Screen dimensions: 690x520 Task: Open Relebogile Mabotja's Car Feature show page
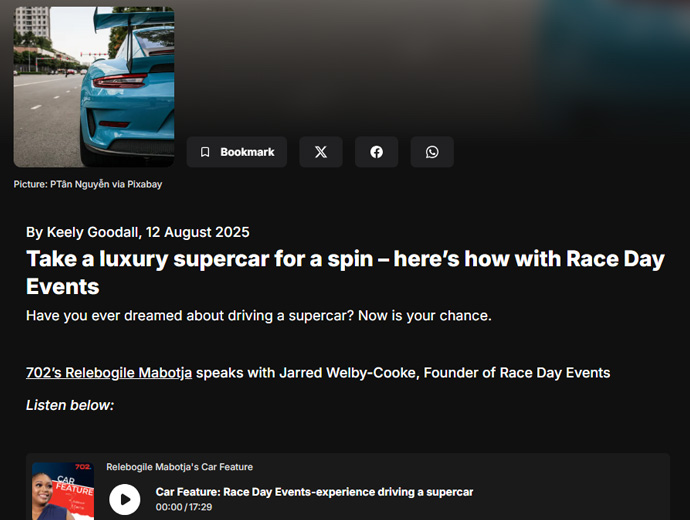(180, 467)
